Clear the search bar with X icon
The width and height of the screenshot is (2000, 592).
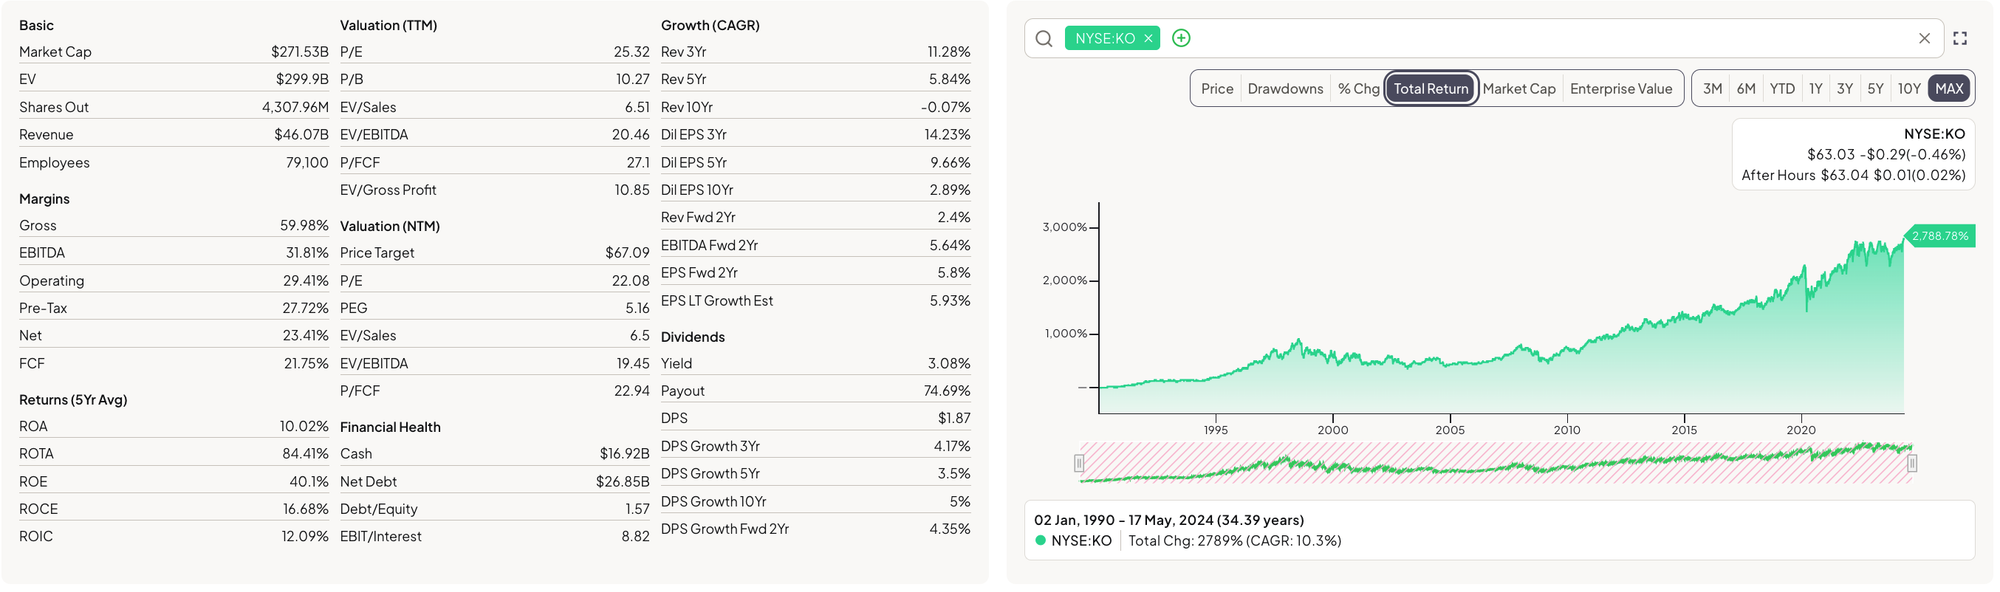point(1924,39)
